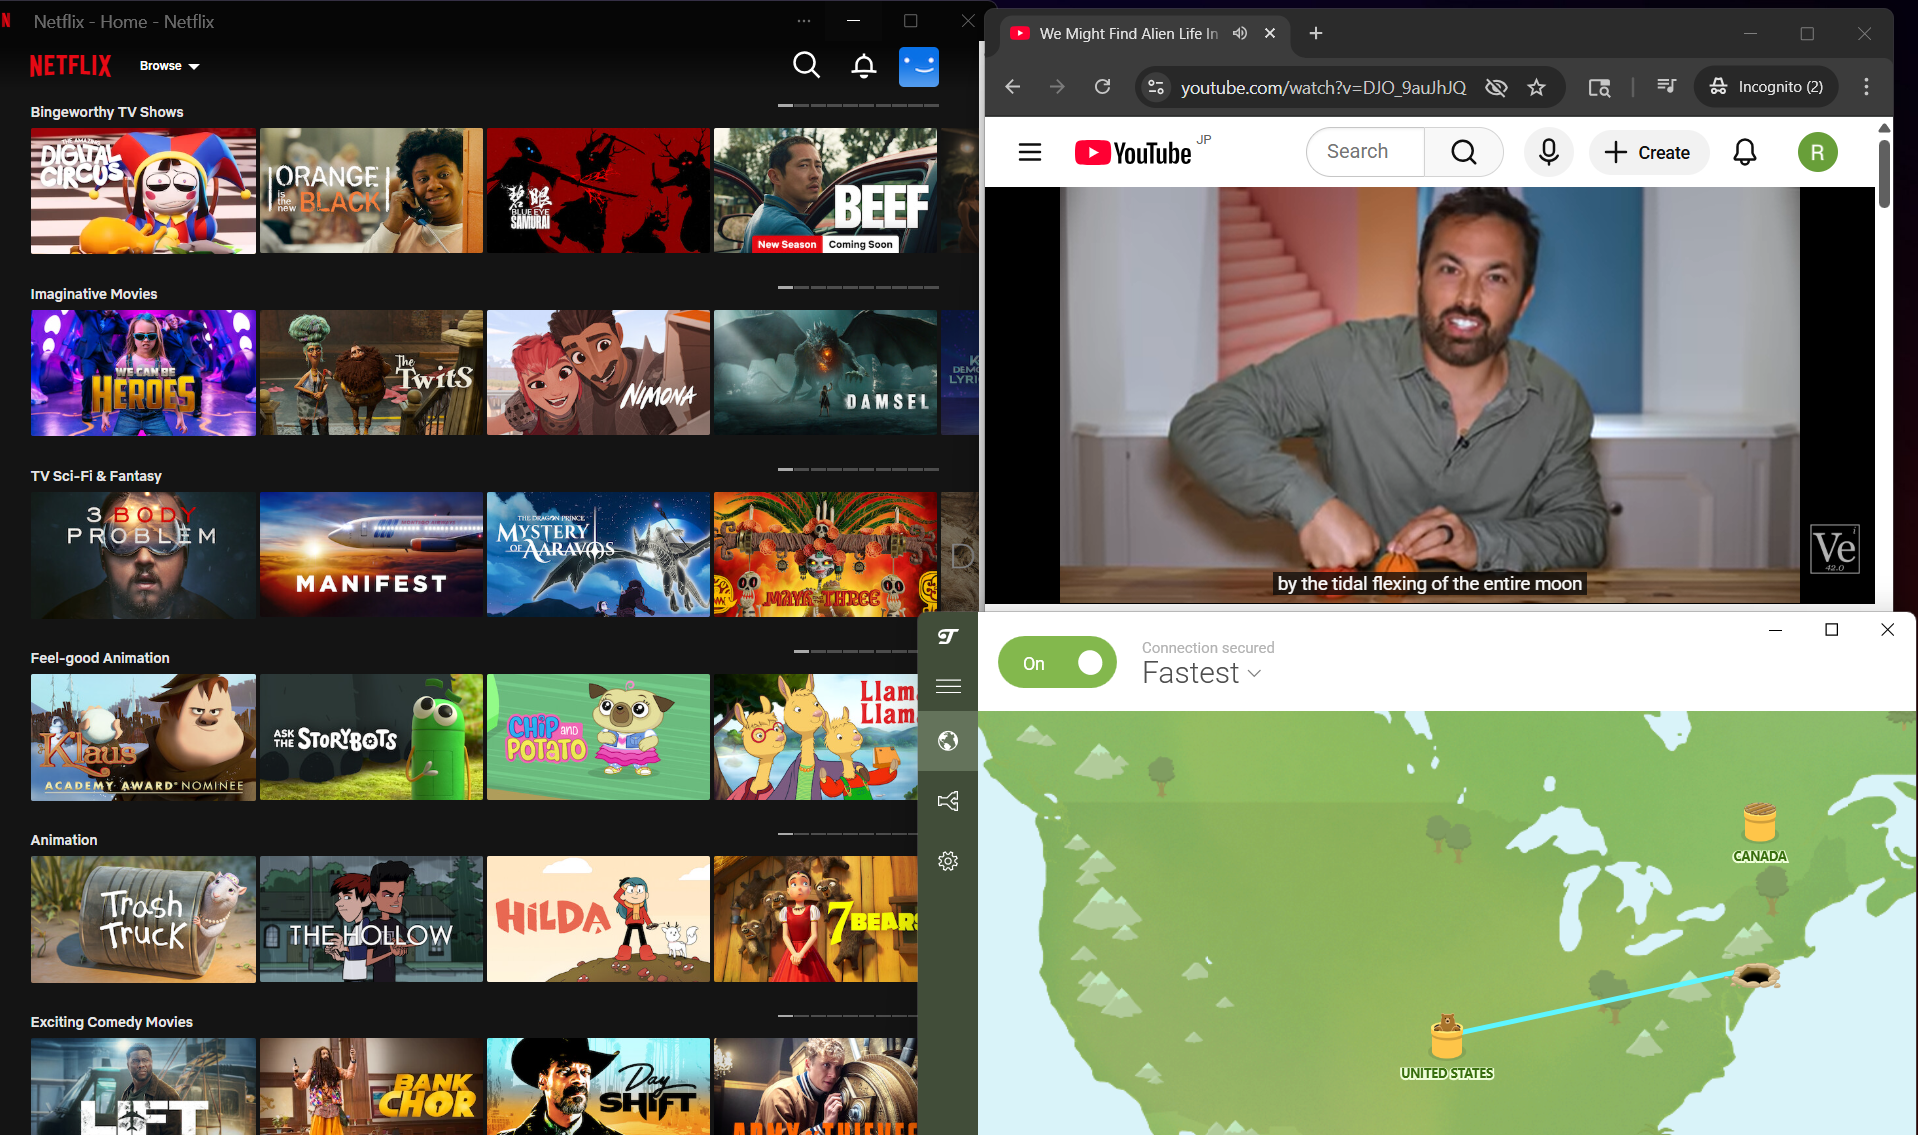Screen dimensions: 1918x1135
Task: Select the Canada tunnel on map
Action: coord(1760,832)
